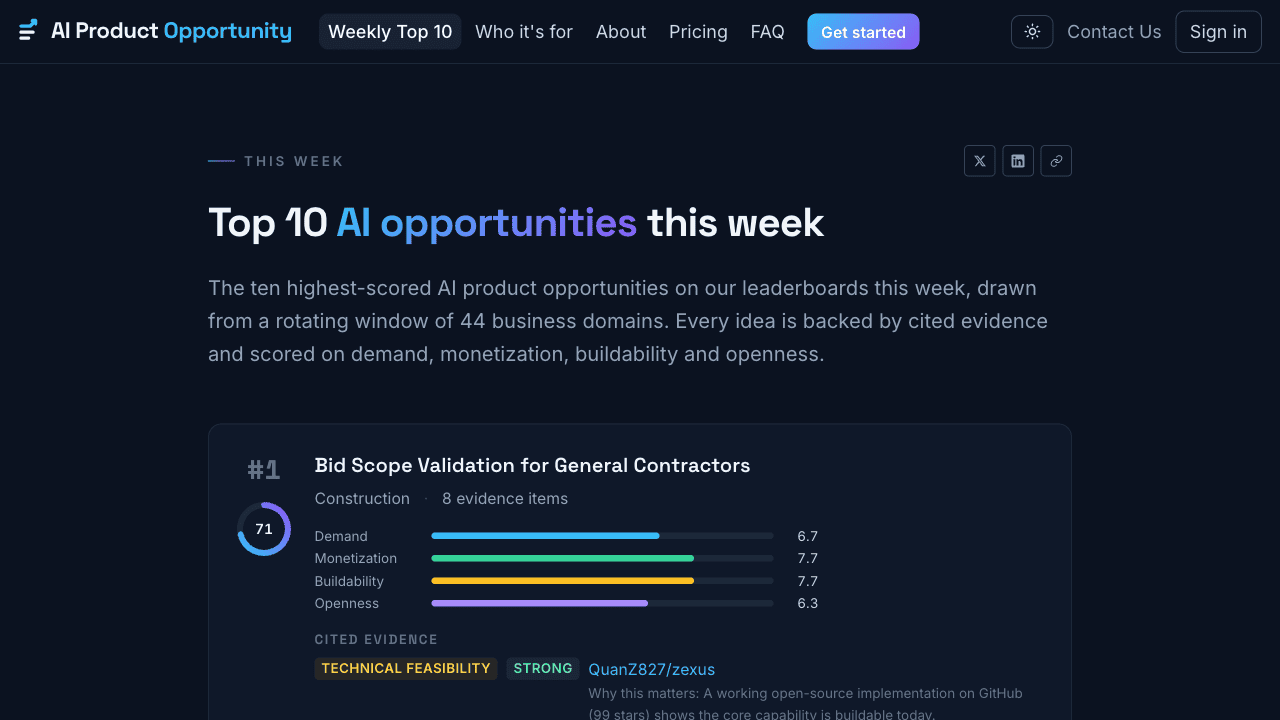Share on X (Twitter) icon

tap(980, 161)
